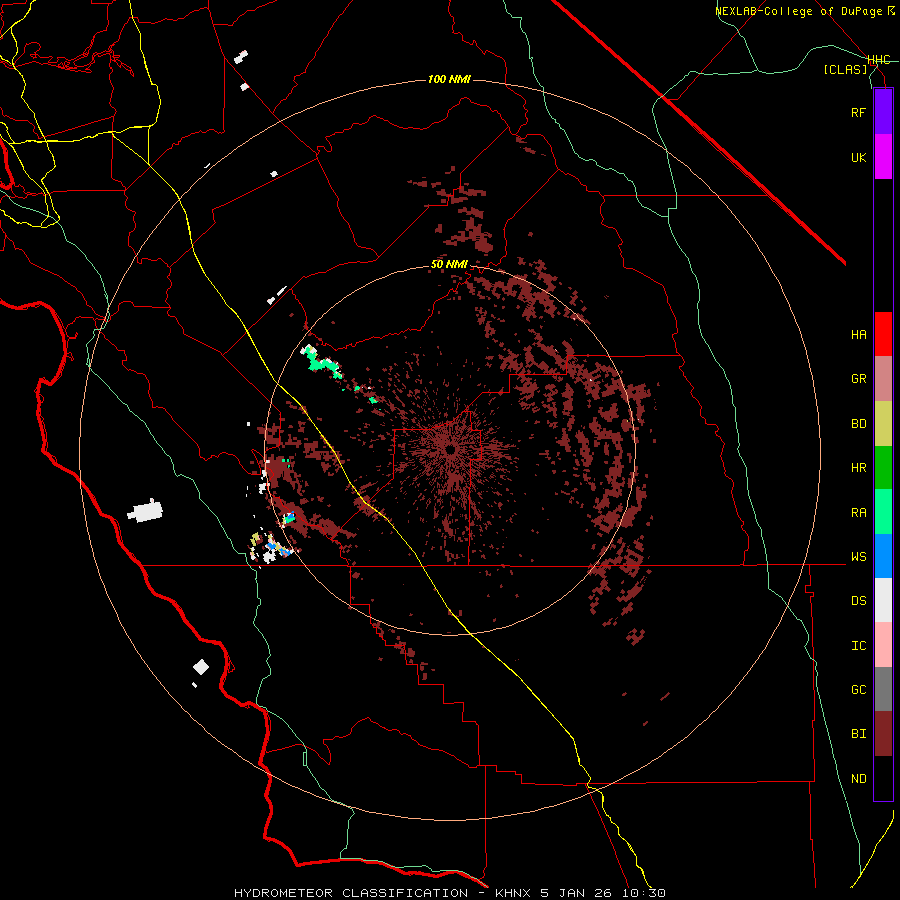
Task: Click the 50 NMI range ring label
Action: coord(449,264)
